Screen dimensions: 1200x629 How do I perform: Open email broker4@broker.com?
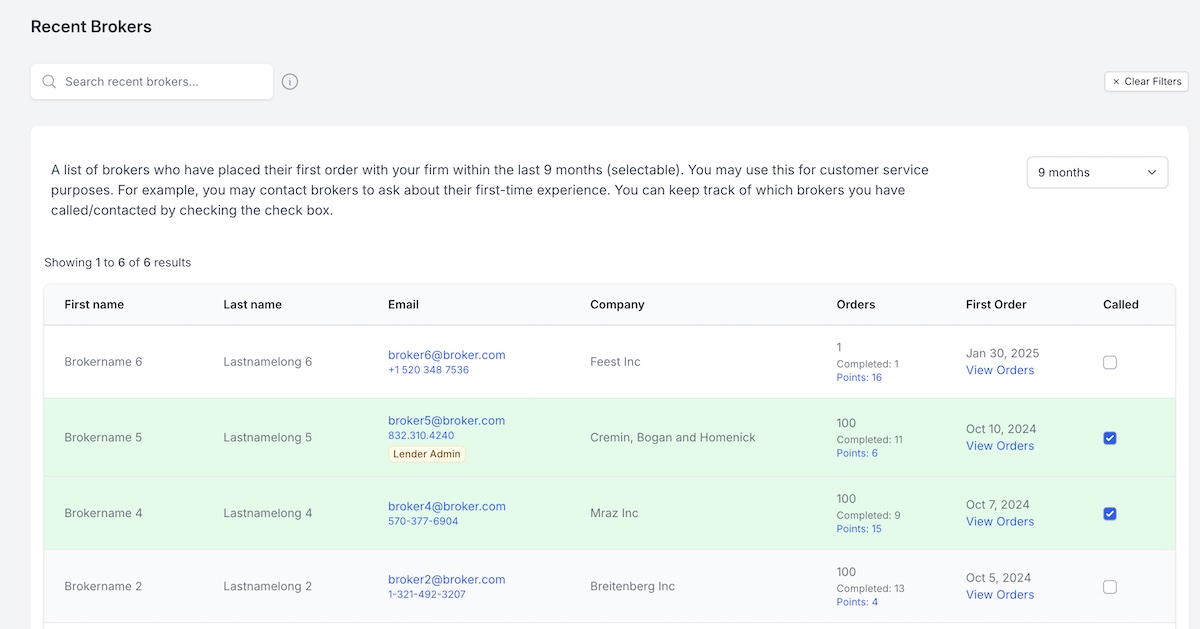(447, 507)
